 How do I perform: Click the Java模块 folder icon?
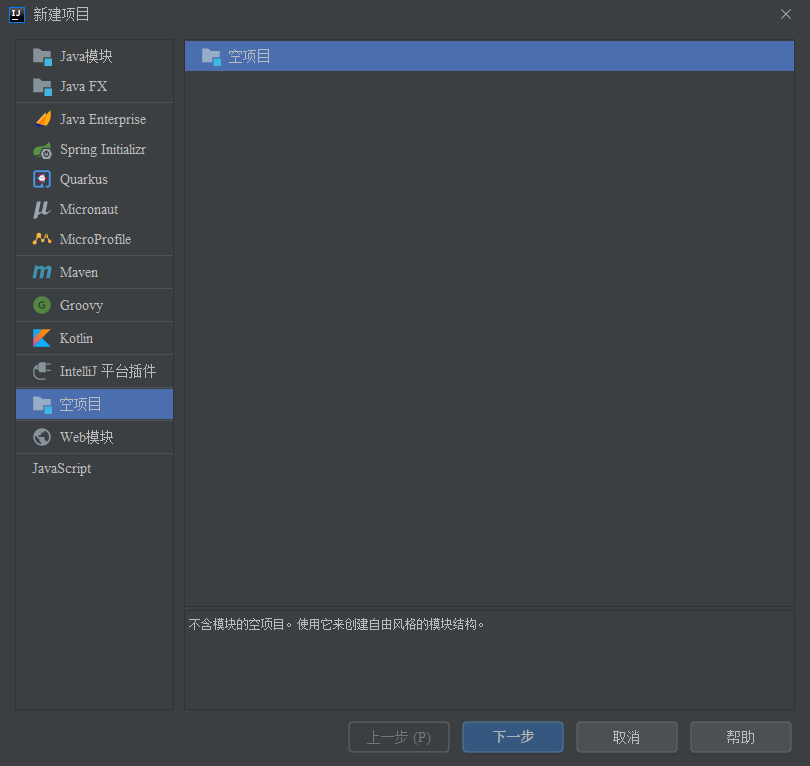[42, 56]
